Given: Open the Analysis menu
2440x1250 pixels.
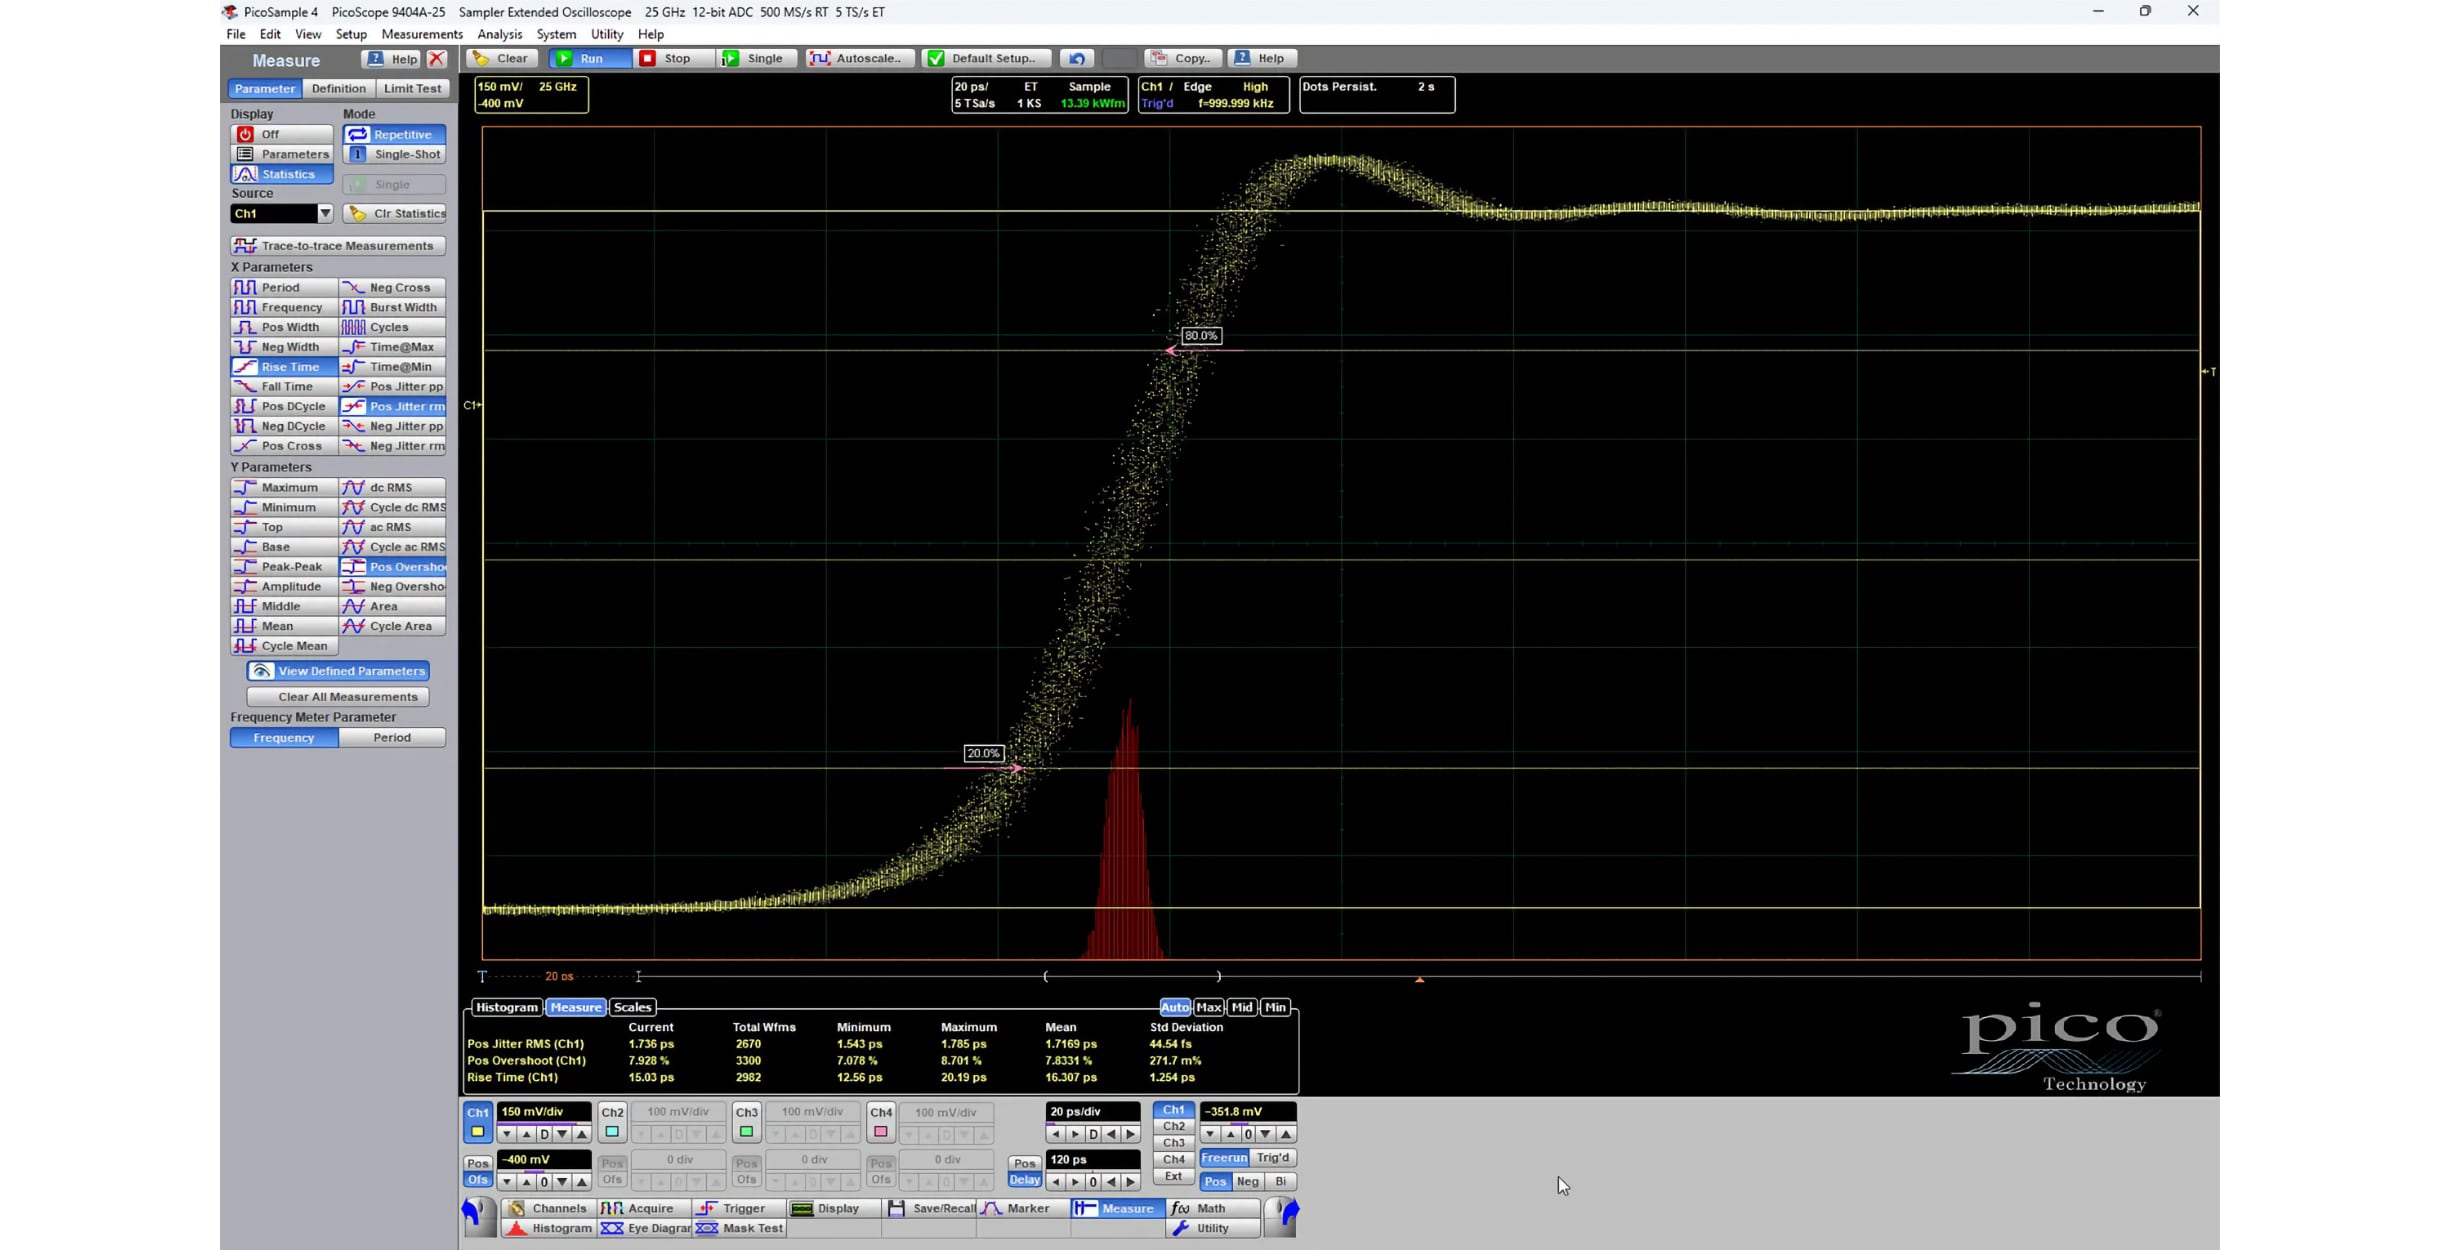Looking at the screenshot, I should point(500,34).
